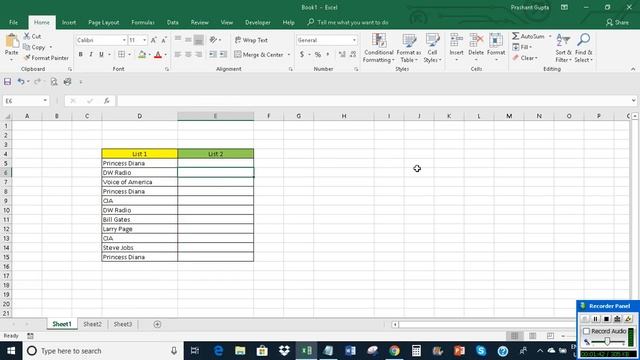The image size is (640, 360).
Task: Open the Font name dropdown
Action: tap(124, 40)
